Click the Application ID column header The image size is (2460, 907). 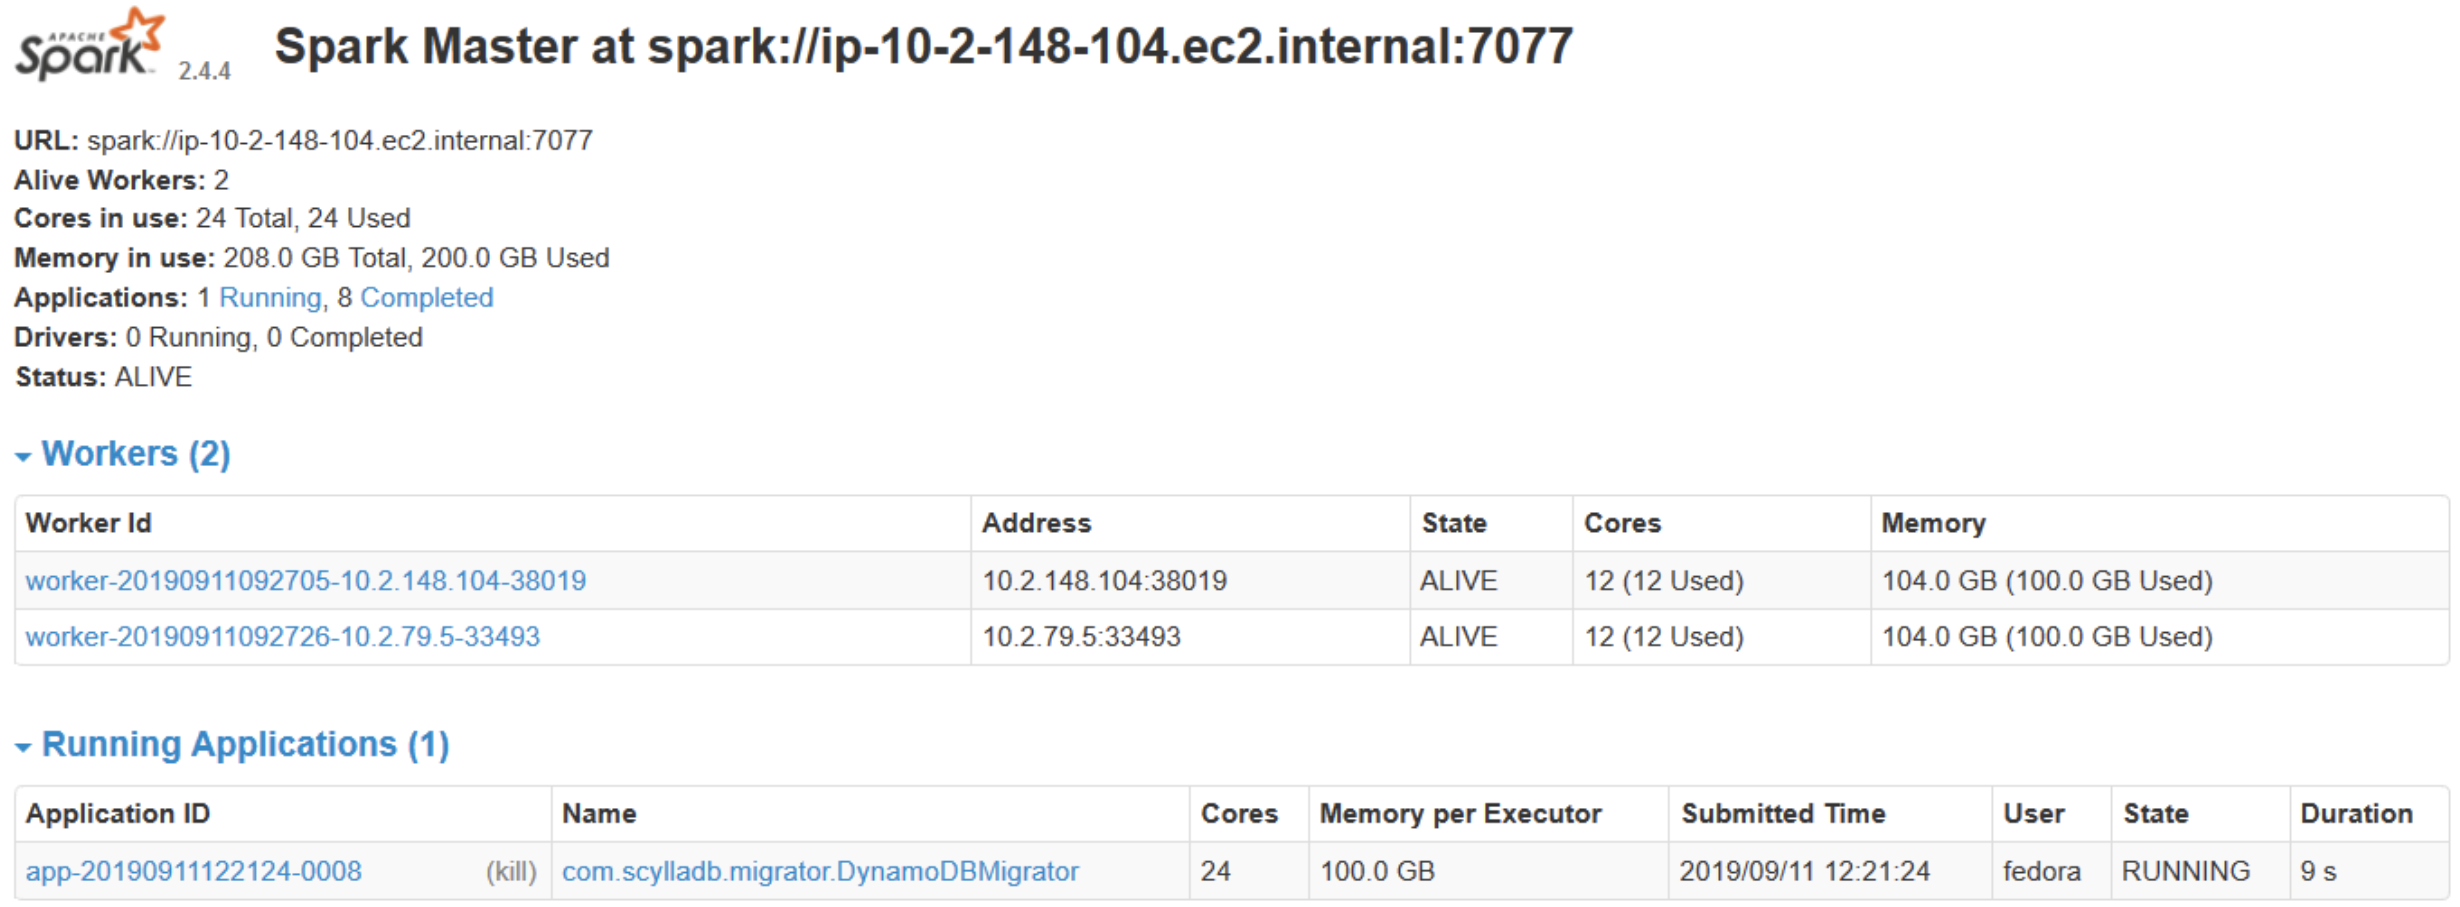118,814
